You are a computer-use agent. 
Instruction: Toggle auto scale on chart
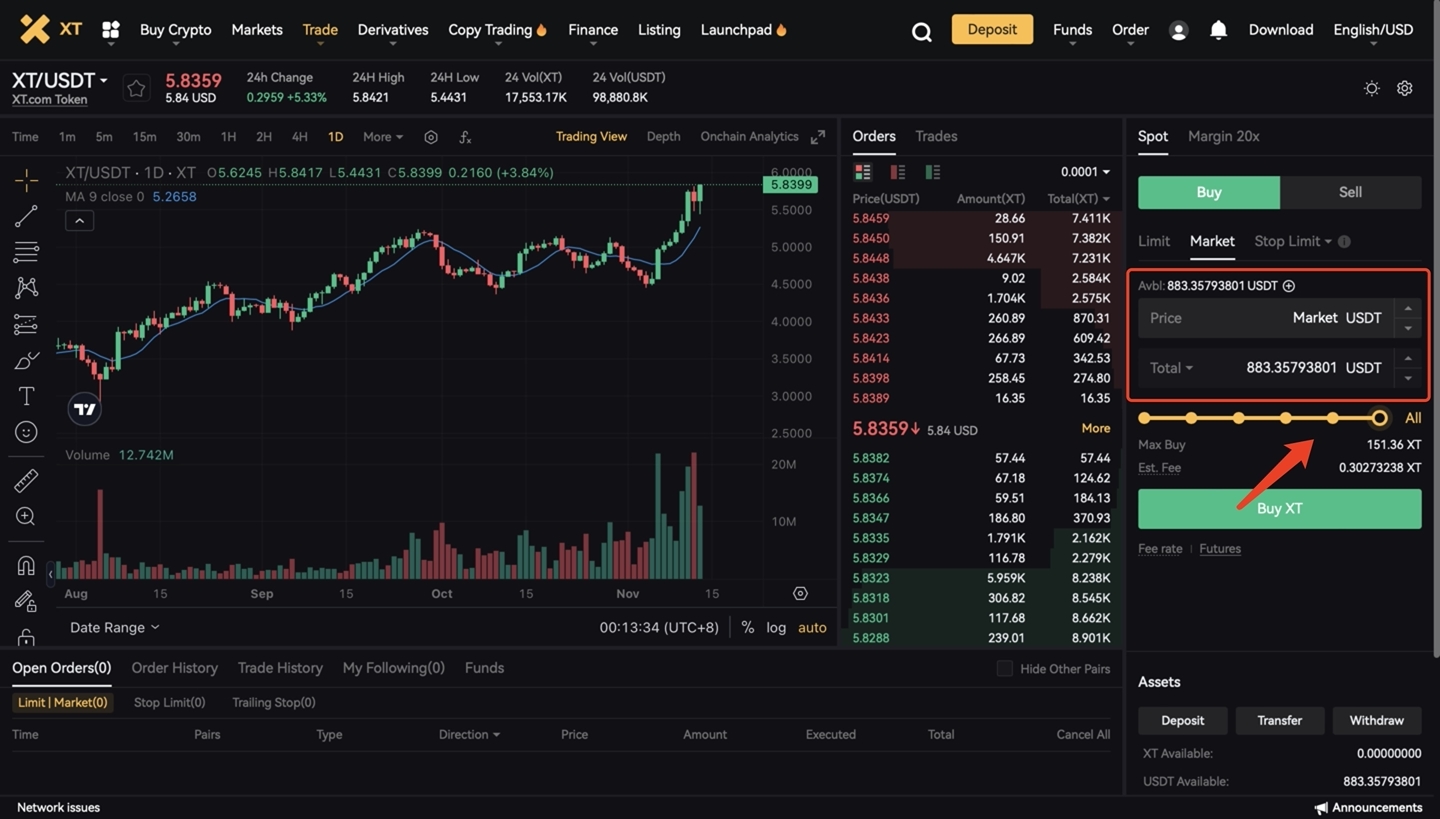click(812, 627)
